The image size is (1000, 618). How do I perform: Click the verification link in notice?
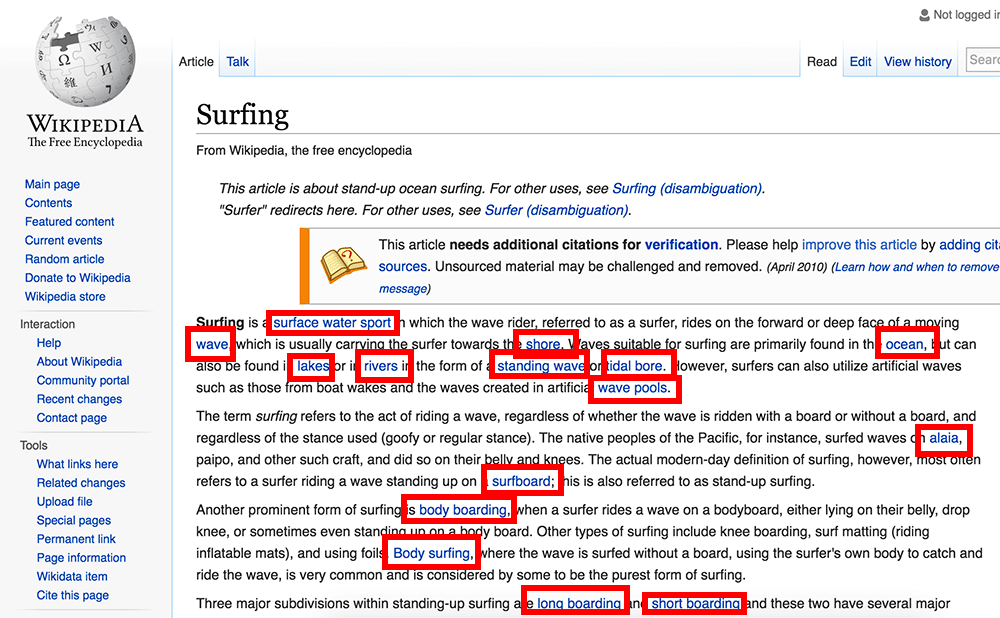tap(681, 245)
